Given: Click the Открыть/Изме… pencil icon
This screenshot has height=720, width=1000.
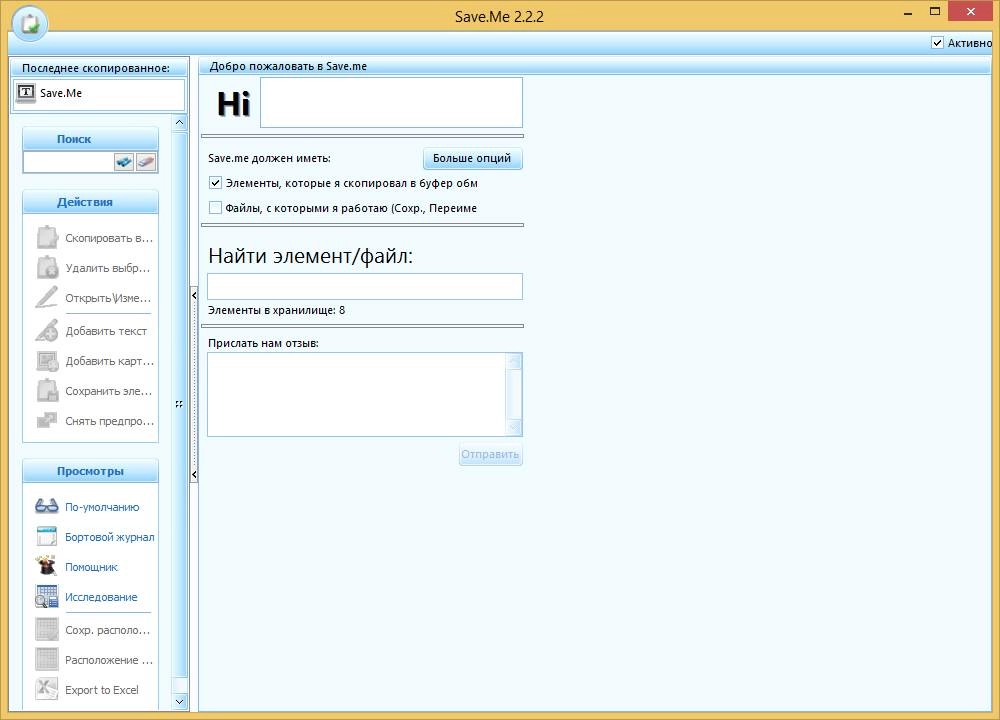Looking at the screenshot, I should pos(47,297).
